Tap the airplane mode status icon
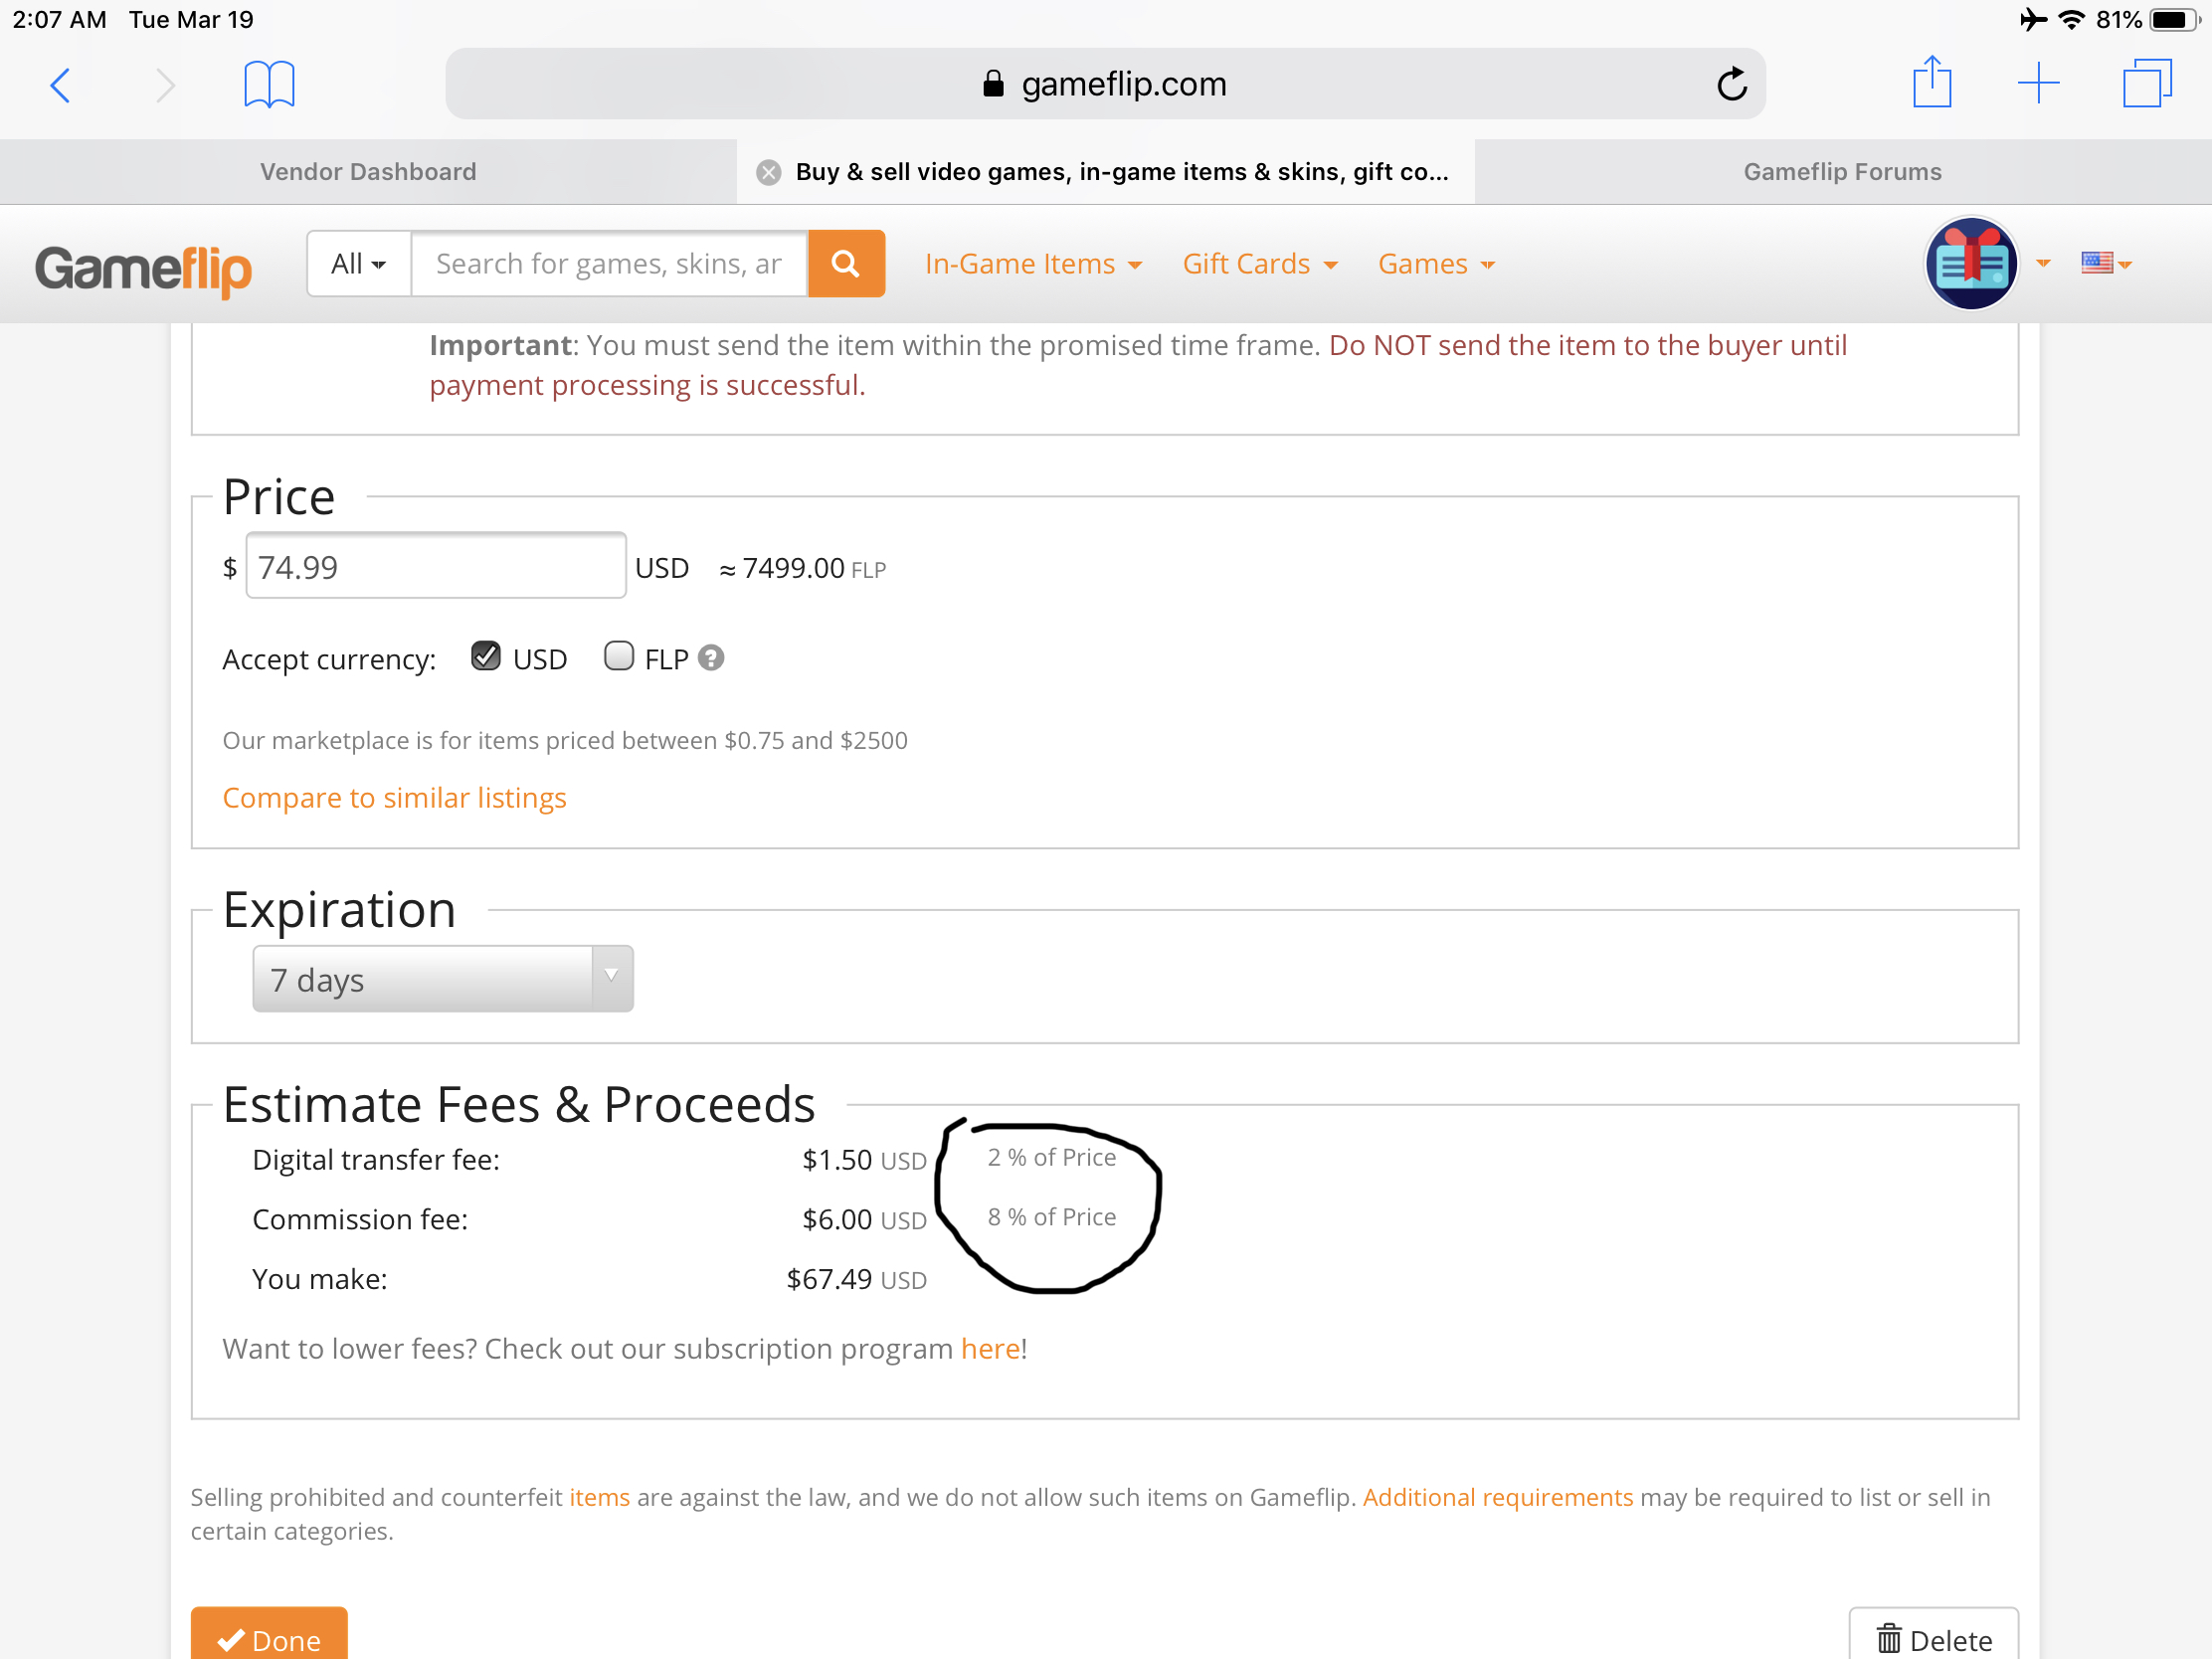This screenshot has width=2212, height=1659. point(2033,20)
